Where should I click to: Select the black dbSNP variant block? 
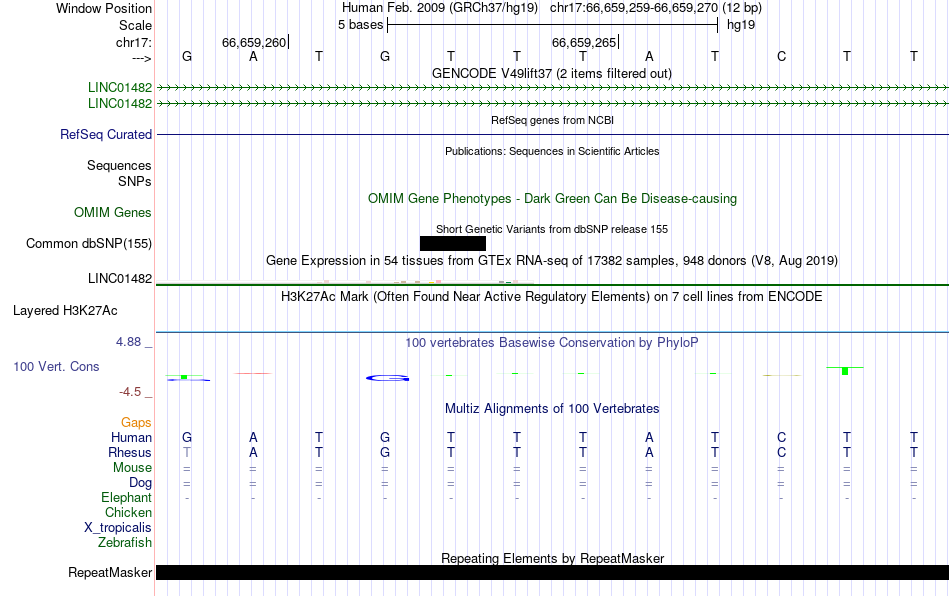click(453, 243)
